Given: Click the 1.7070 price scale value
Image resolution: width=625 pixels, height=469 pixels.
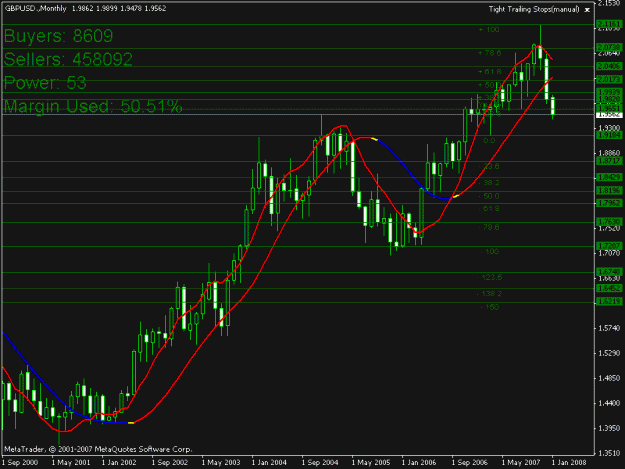Looking at the screenshot, I should (x=609, y=253).
